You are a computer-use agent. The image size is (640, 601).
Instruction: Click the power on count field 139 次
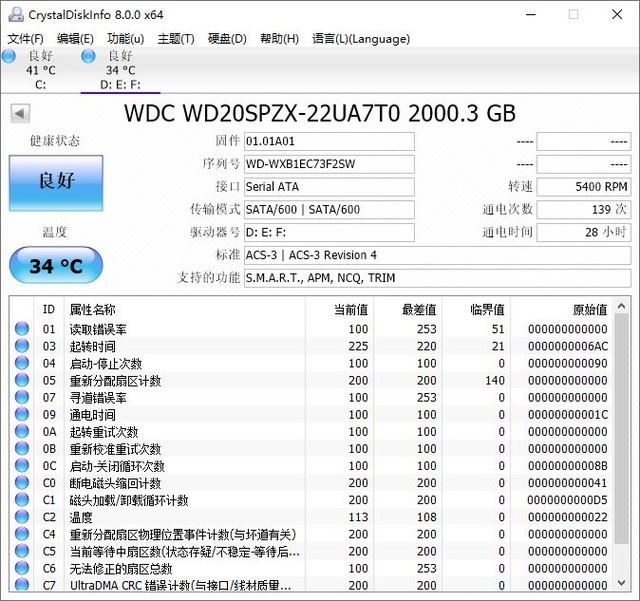tap(584, 210)
